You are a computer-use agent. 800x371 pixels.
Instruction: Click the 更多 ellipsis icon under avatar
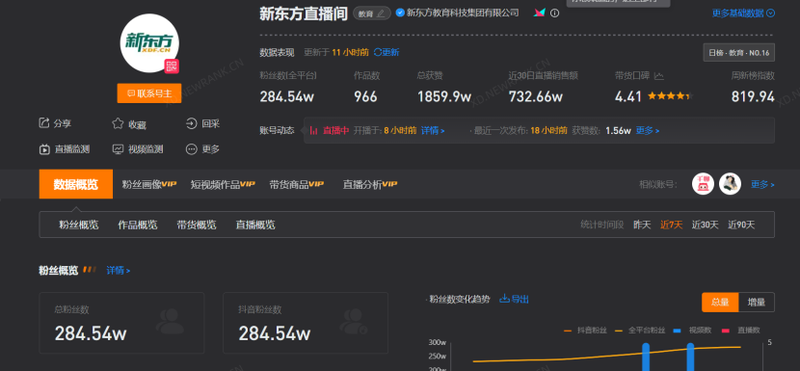(191, 149)
